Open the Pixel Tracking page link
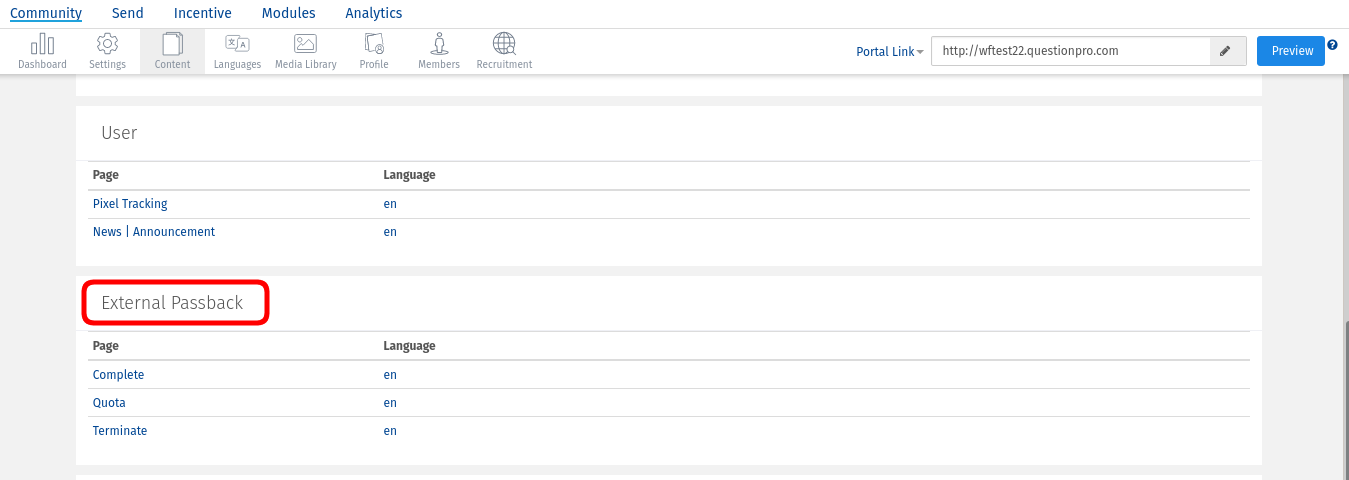The width and height of the screenshot is (1349, 480). click(130, 204)
